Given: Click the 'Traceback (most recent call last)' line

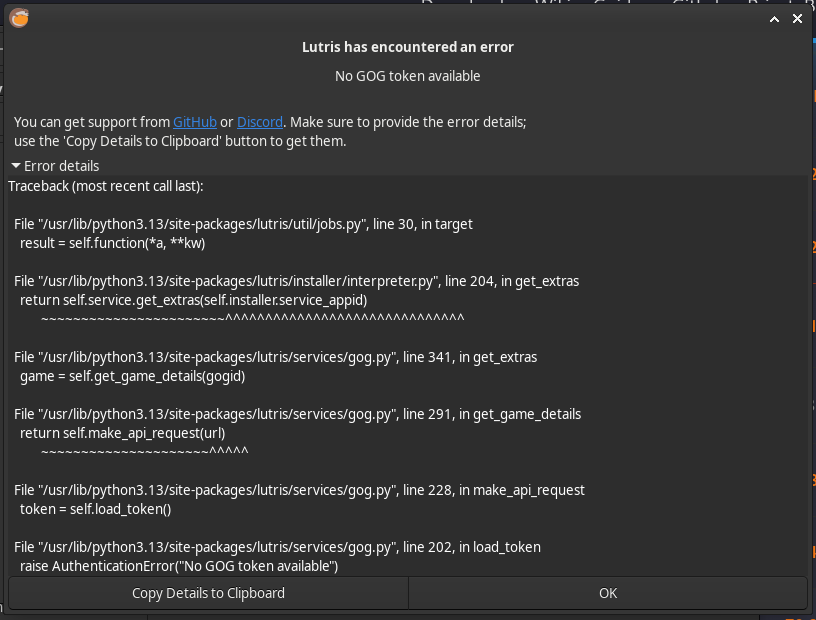Looking at the screenshot, I should click(106, 186).
